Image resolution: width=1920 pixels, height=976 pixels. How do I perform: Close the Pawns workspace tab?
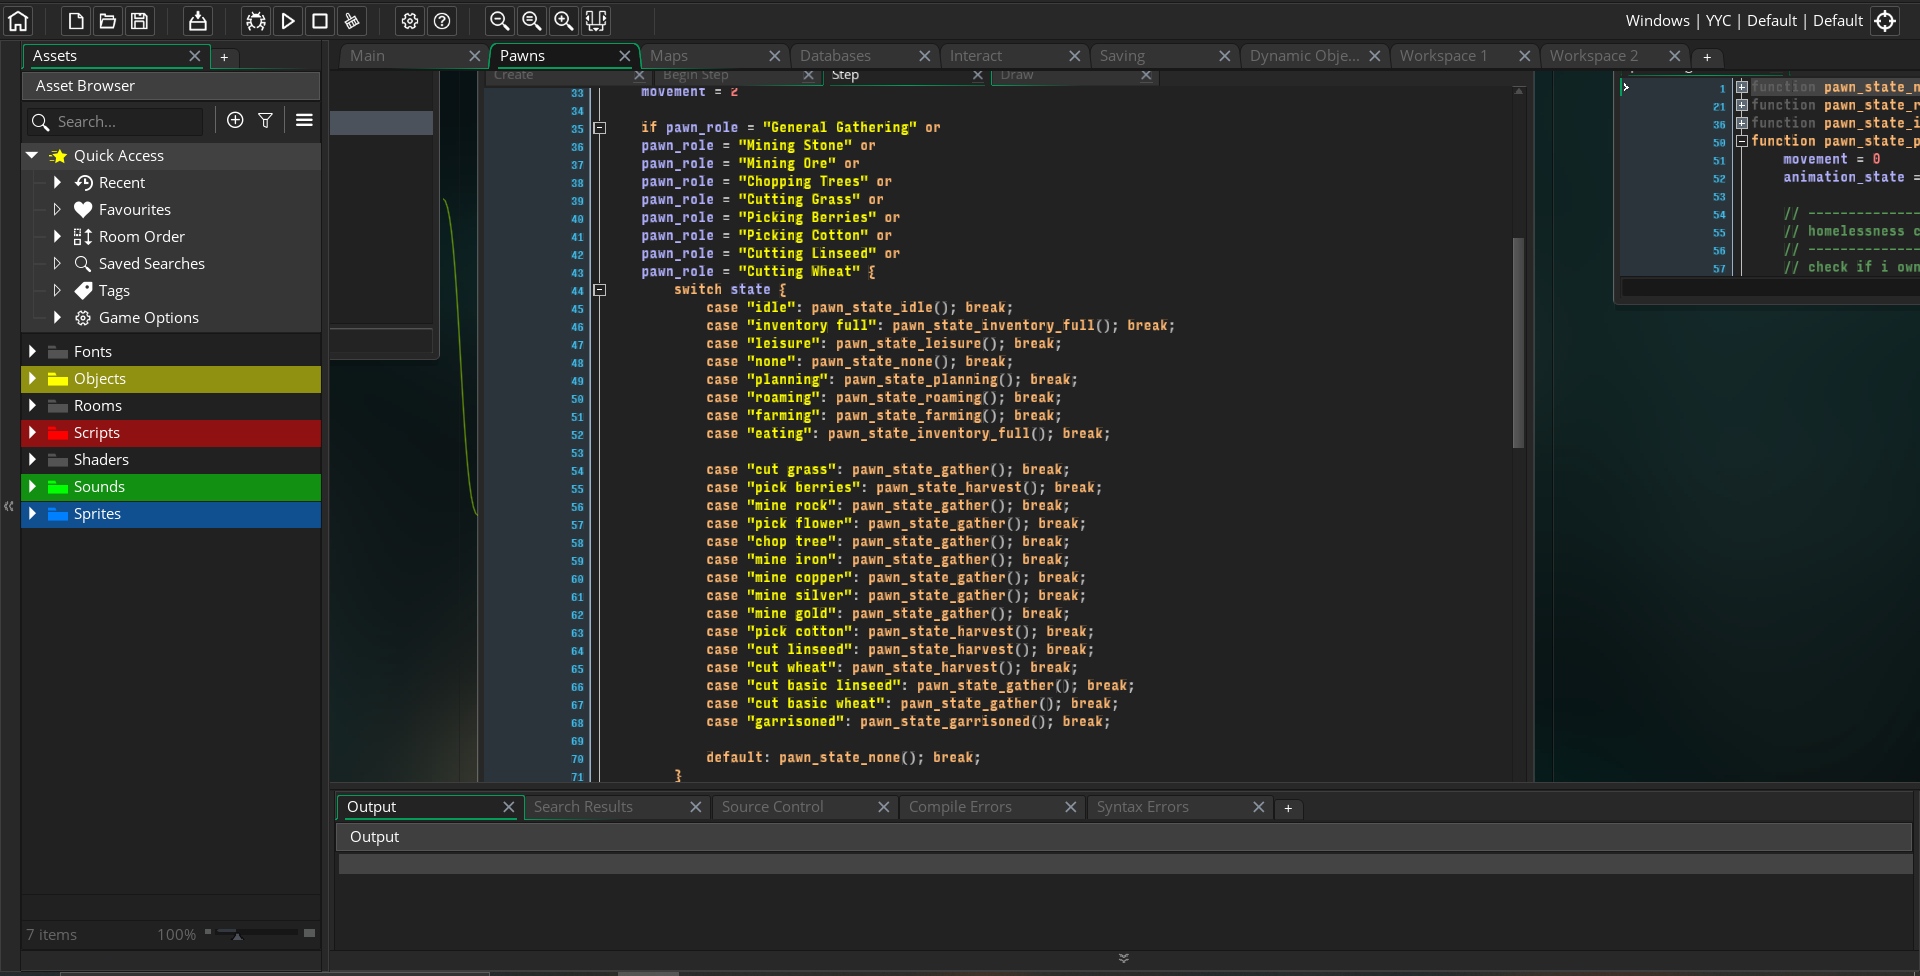click(x=625, y=56)
